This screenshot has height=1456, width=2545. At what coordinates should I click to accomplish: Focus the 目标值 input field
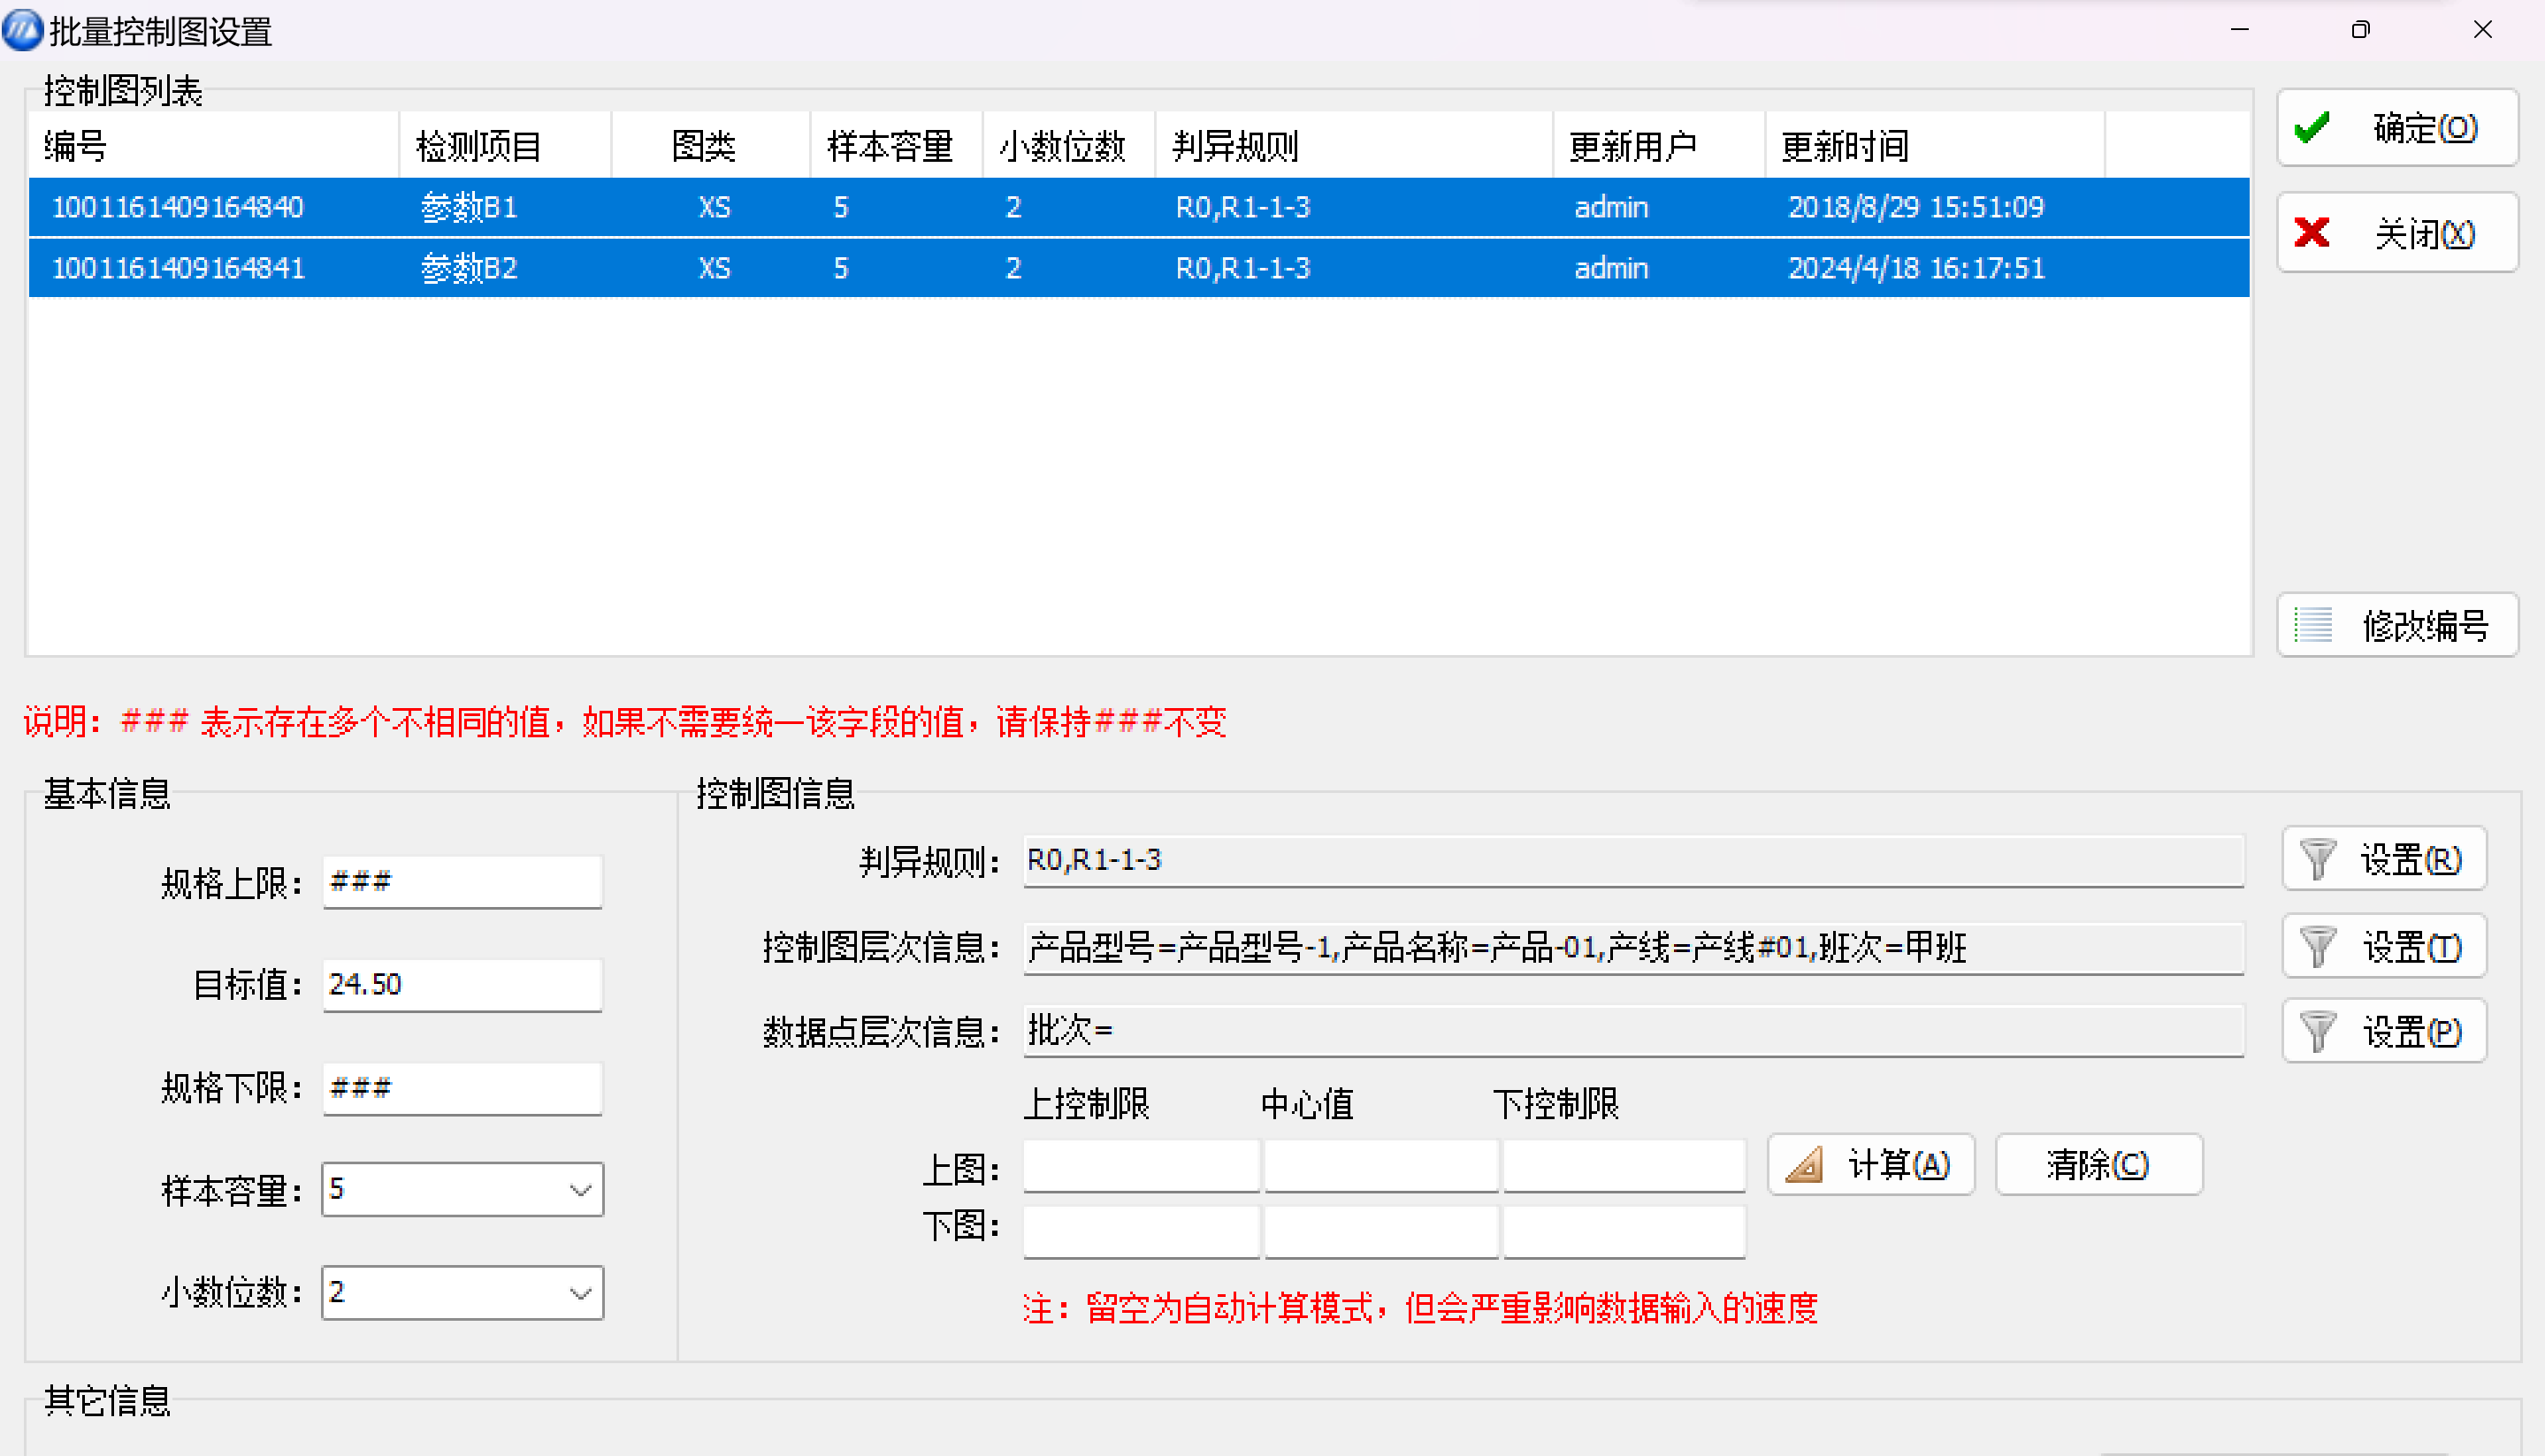[x=462, y=985]
